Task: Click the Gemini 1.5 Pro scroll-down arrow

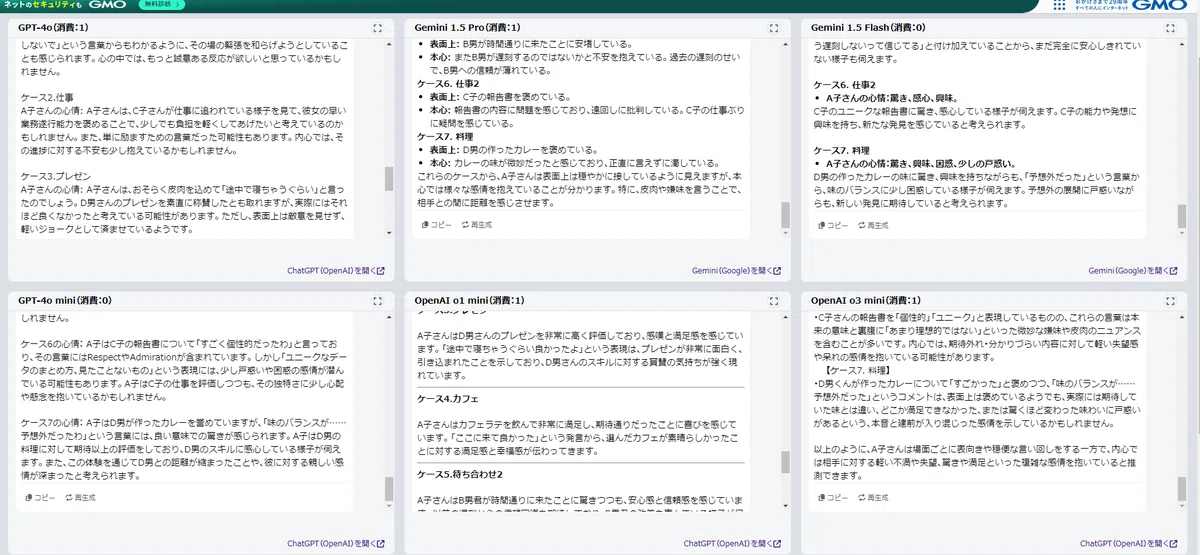Action: [x=786, y=234]
